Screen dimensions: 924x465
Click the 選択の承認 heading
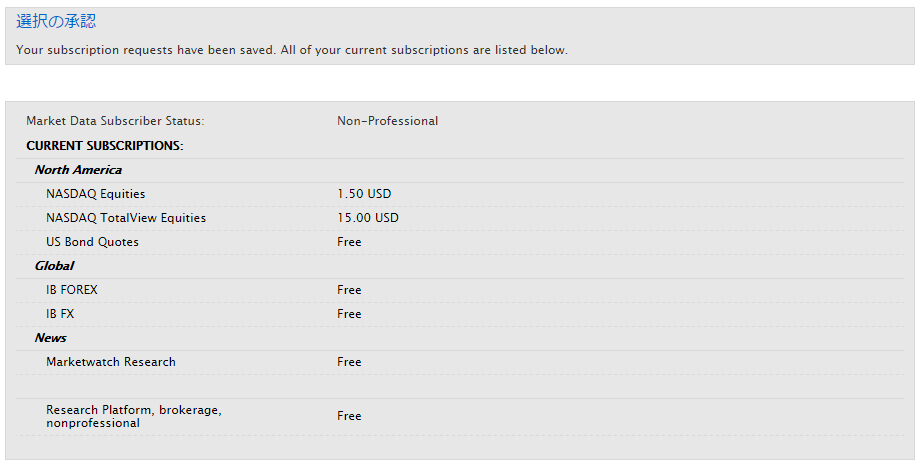(56, 22)
